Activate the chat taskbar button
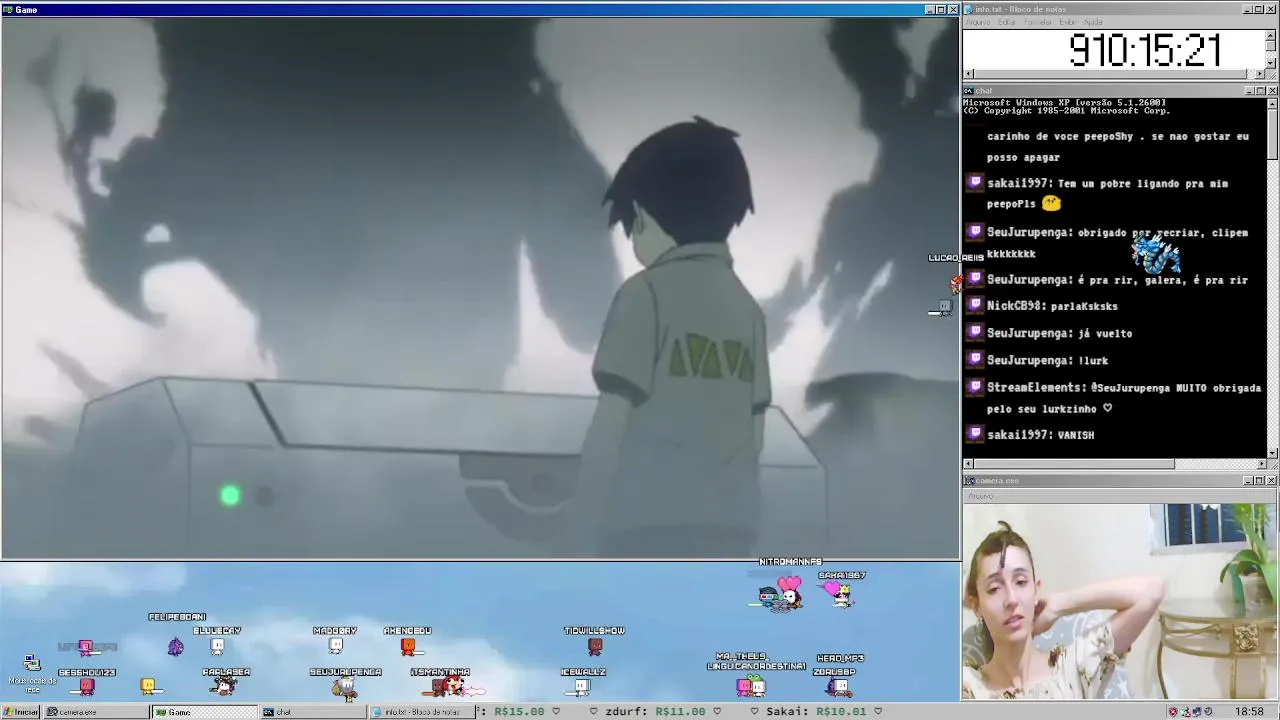Screen dimensions: 1280x720 point(313,712)
